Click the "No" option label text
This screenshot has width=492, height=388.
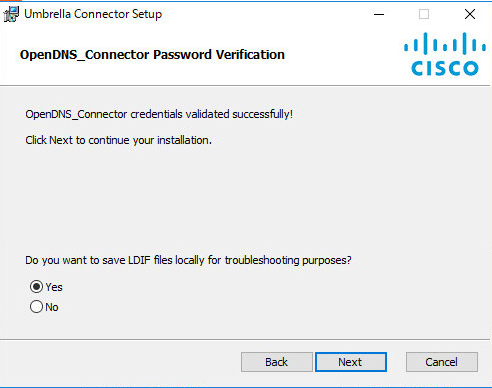click(52, 307)
